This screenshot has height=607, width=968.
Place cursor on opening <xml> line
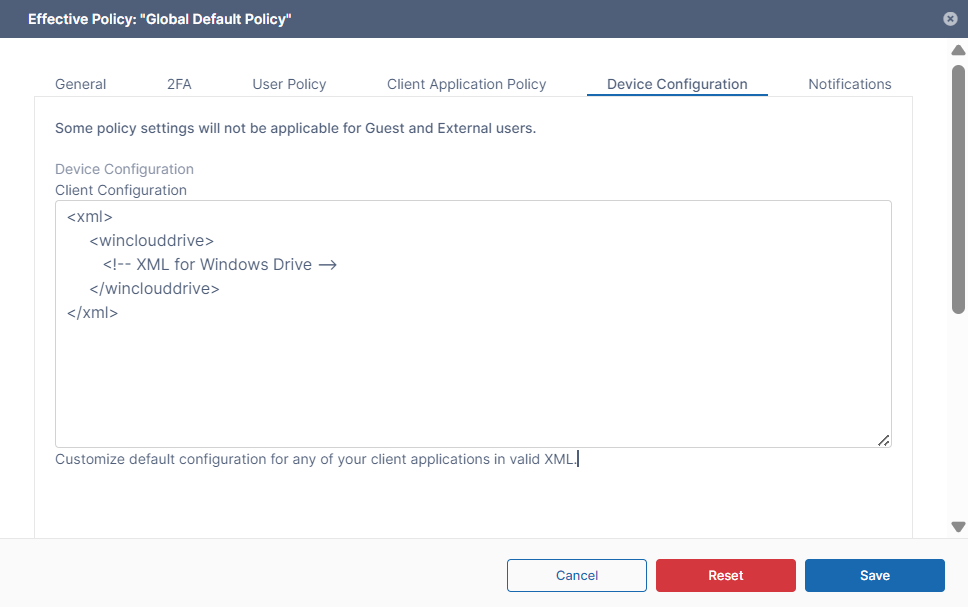pos(90,216)
